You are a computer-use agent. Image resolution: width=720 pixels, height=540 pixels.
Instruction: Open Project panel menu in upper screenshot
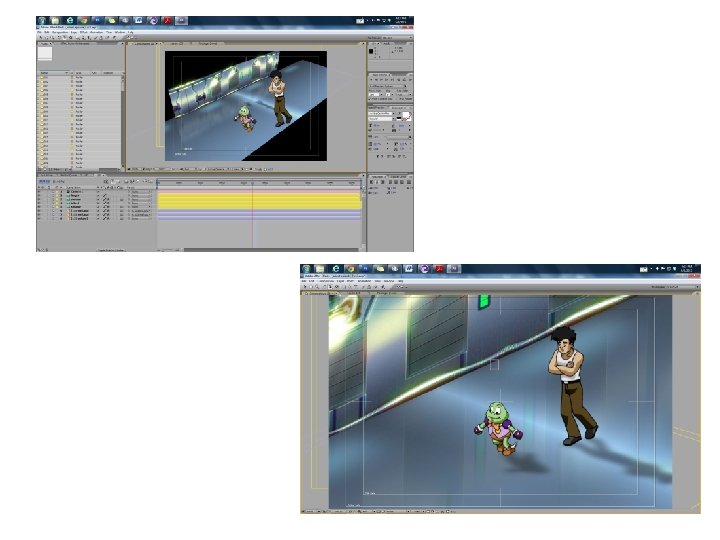(x=123, y=44)
